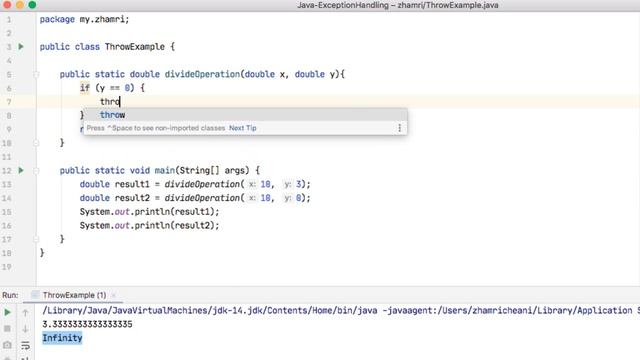The image size is (640, 360).
Task: Click the Run: panel label
Action: click(x=10, y=295)
